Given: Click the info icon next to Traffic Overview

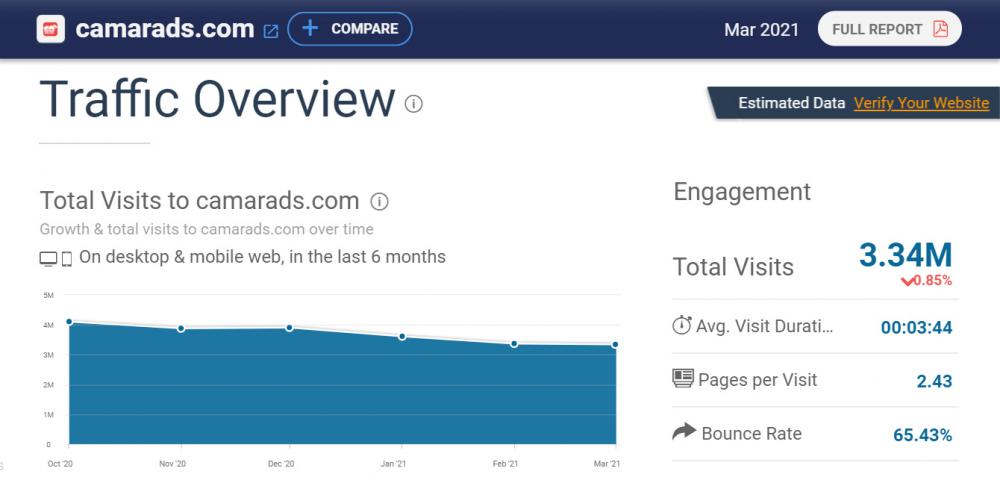Looking at the screenshot, I should point(414,104).
